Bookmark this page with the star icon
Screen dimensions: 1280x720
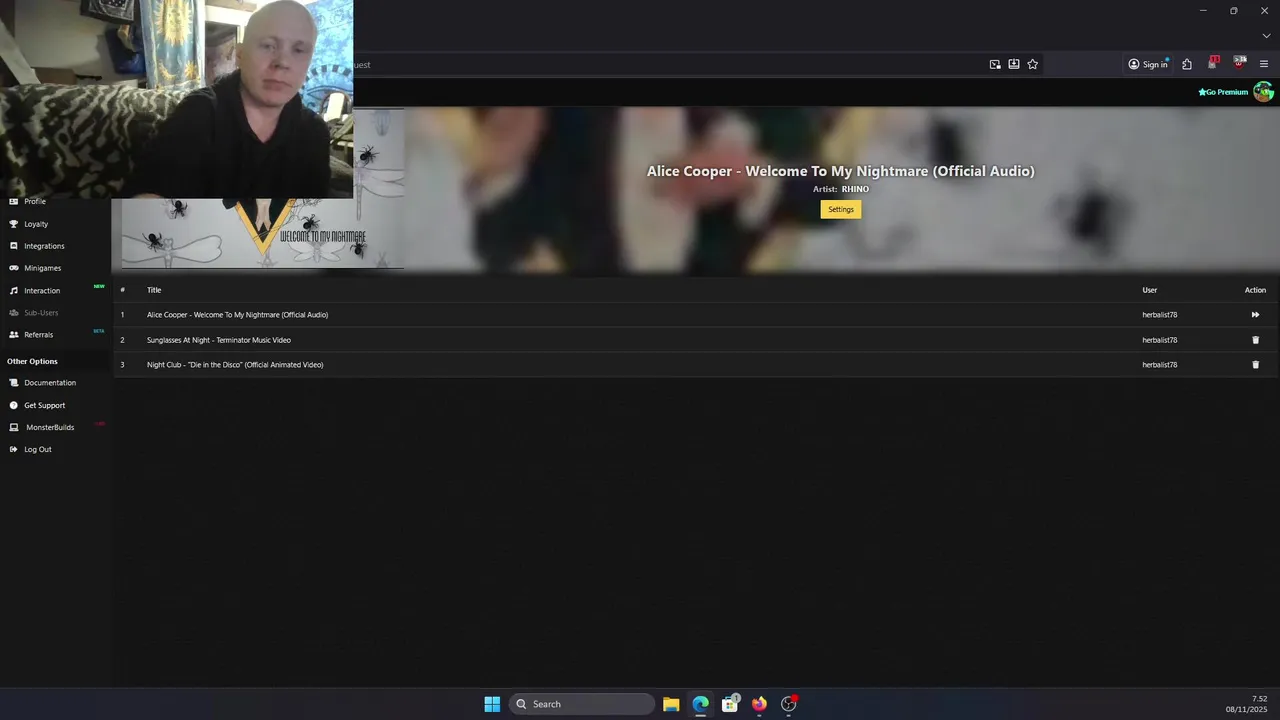pos(1033,64)
